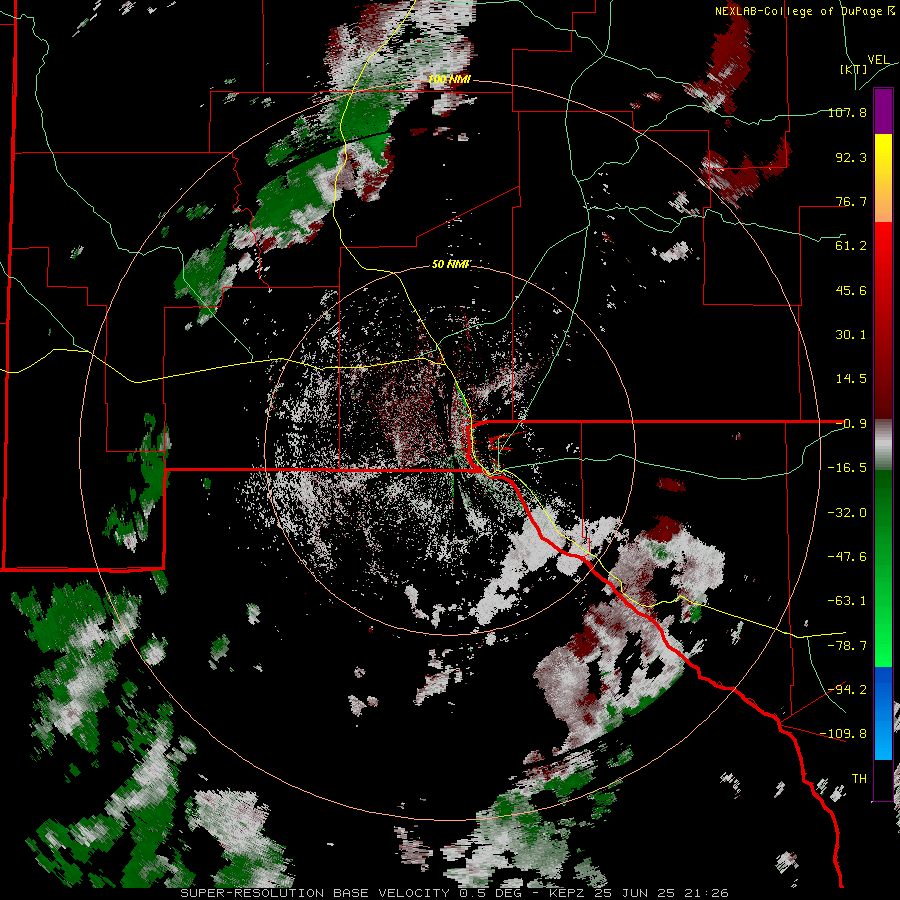Pick the bright red segment near 61.2
The width and height of the screenshot is (900, 900).
click(x=883, y=246)
